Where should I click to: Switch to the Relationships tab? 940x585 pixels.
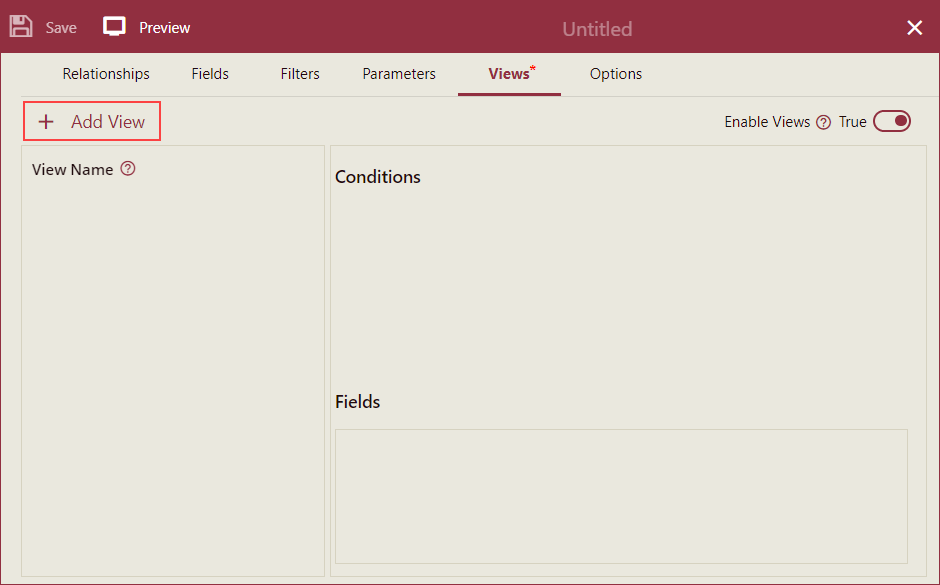[x=106, y=74]
